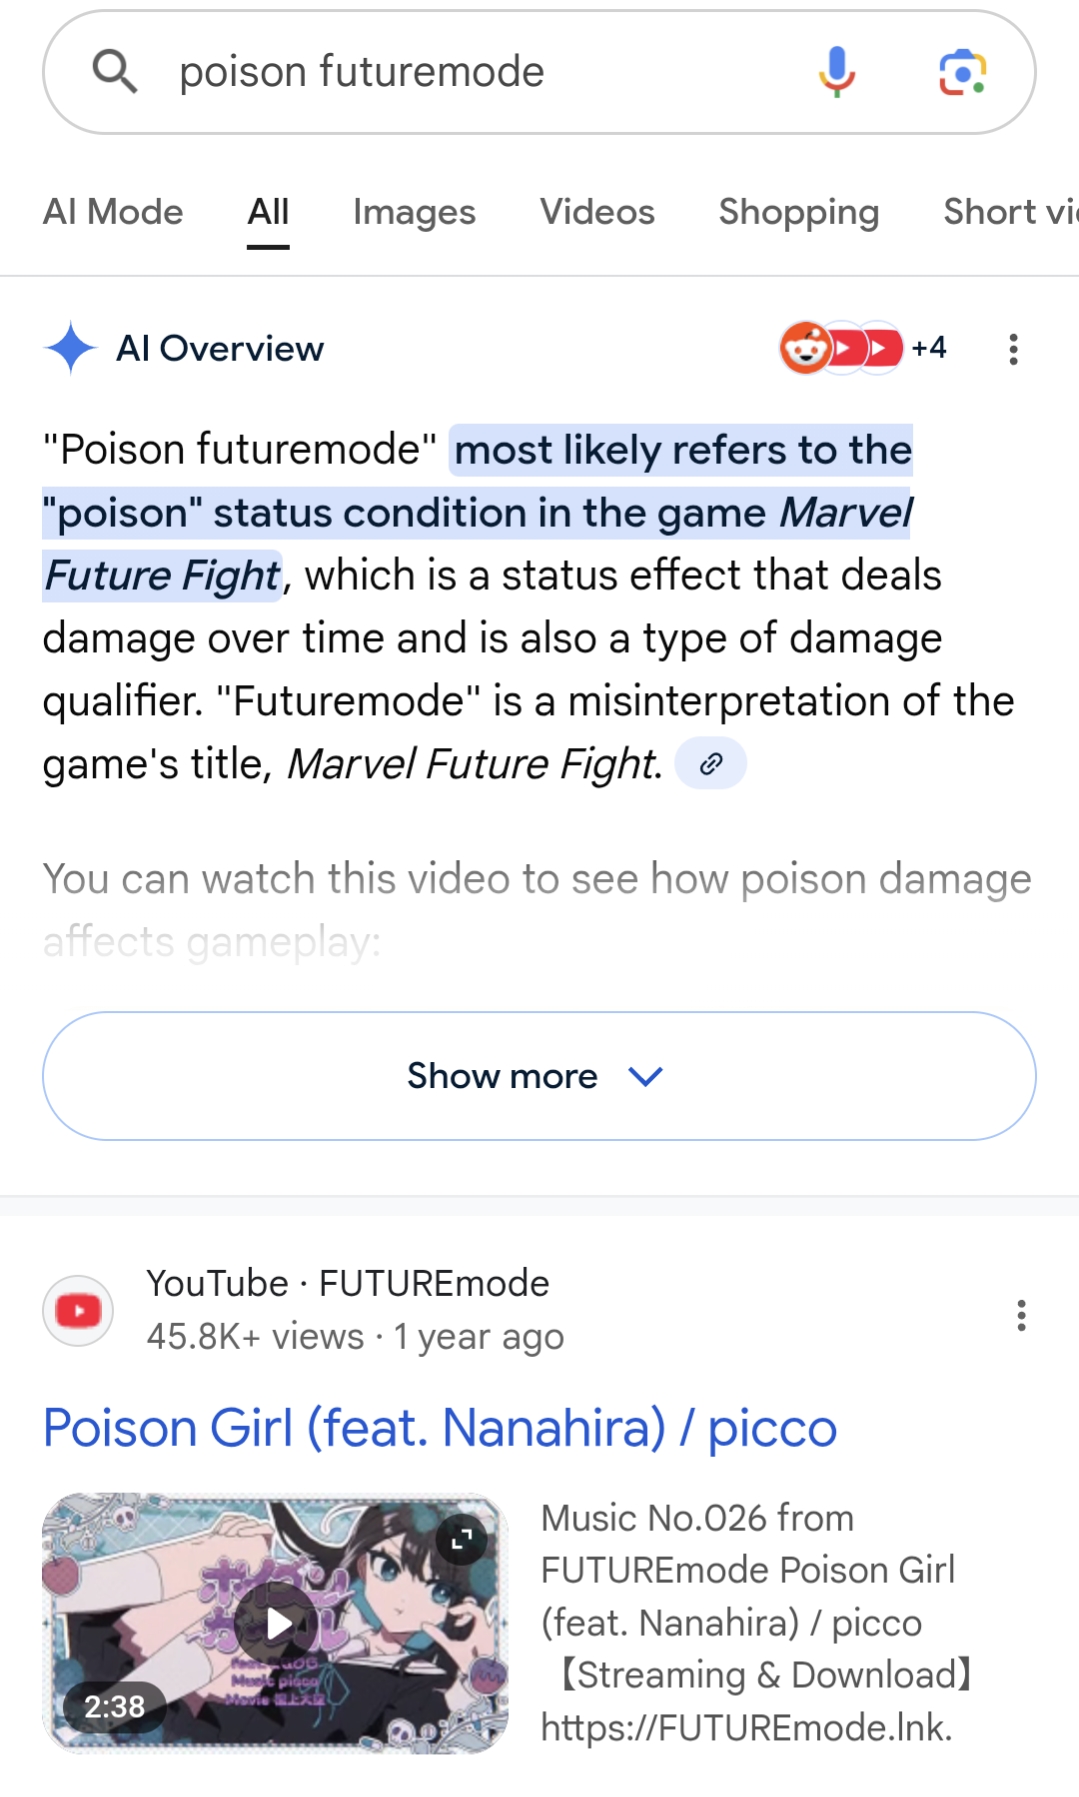1079x1797 pixels.
Task: Open Google Lens camera search
Action: pos(962,72)
